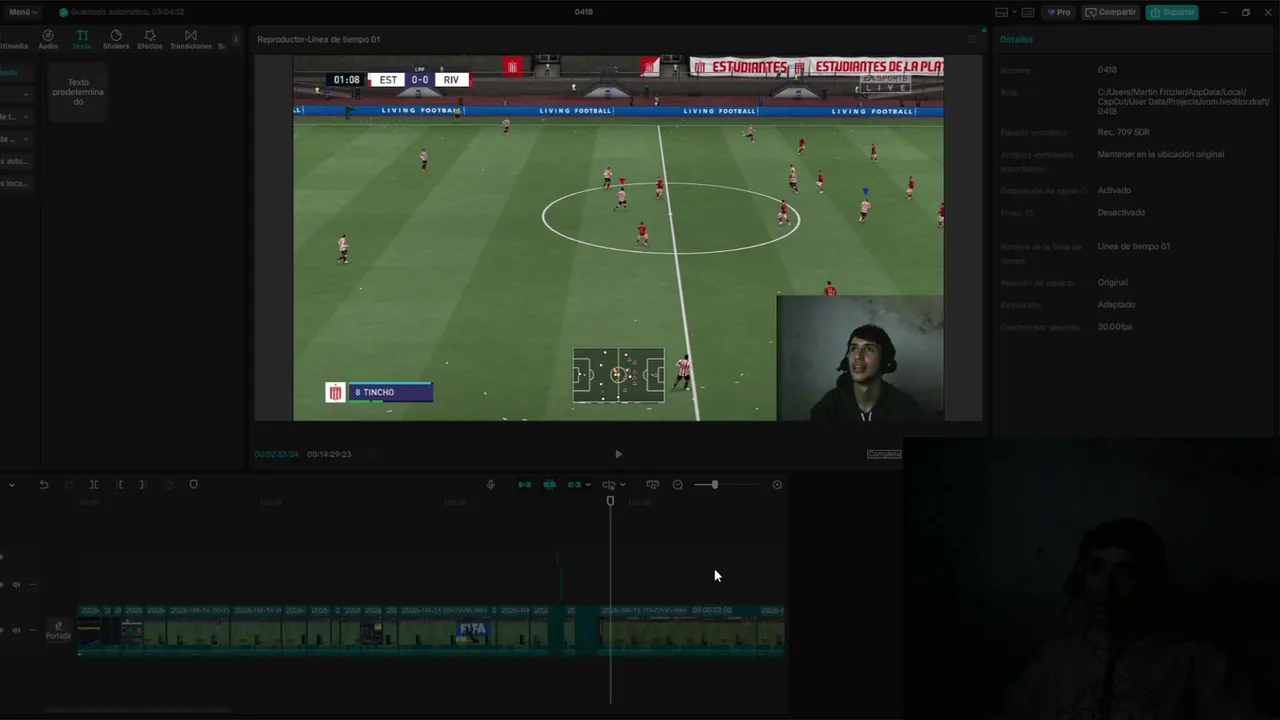The height and width of the screenshot is (720, 1280).
Task: Click the playhead marker on ruler
Action: (x=610, y=501)
